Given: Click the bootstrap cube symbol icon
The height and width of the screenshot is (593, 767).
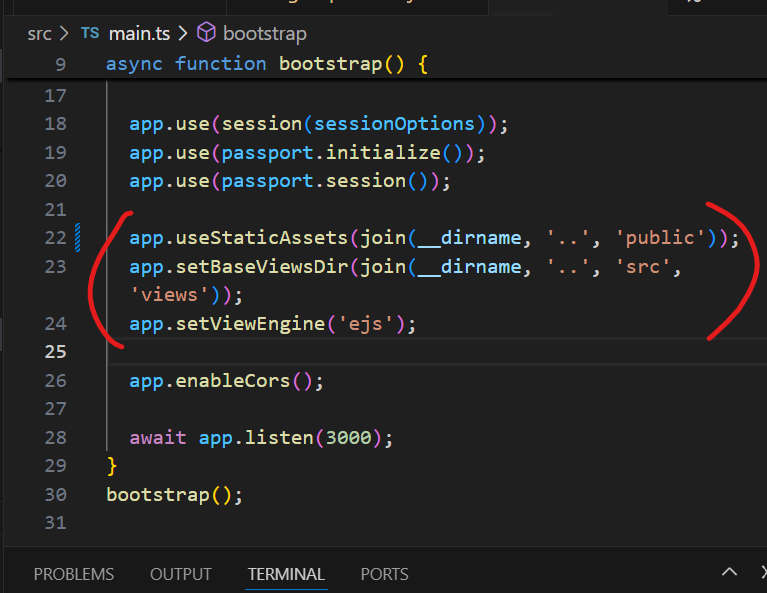Looking at the screenshot, I should [206, 33].
